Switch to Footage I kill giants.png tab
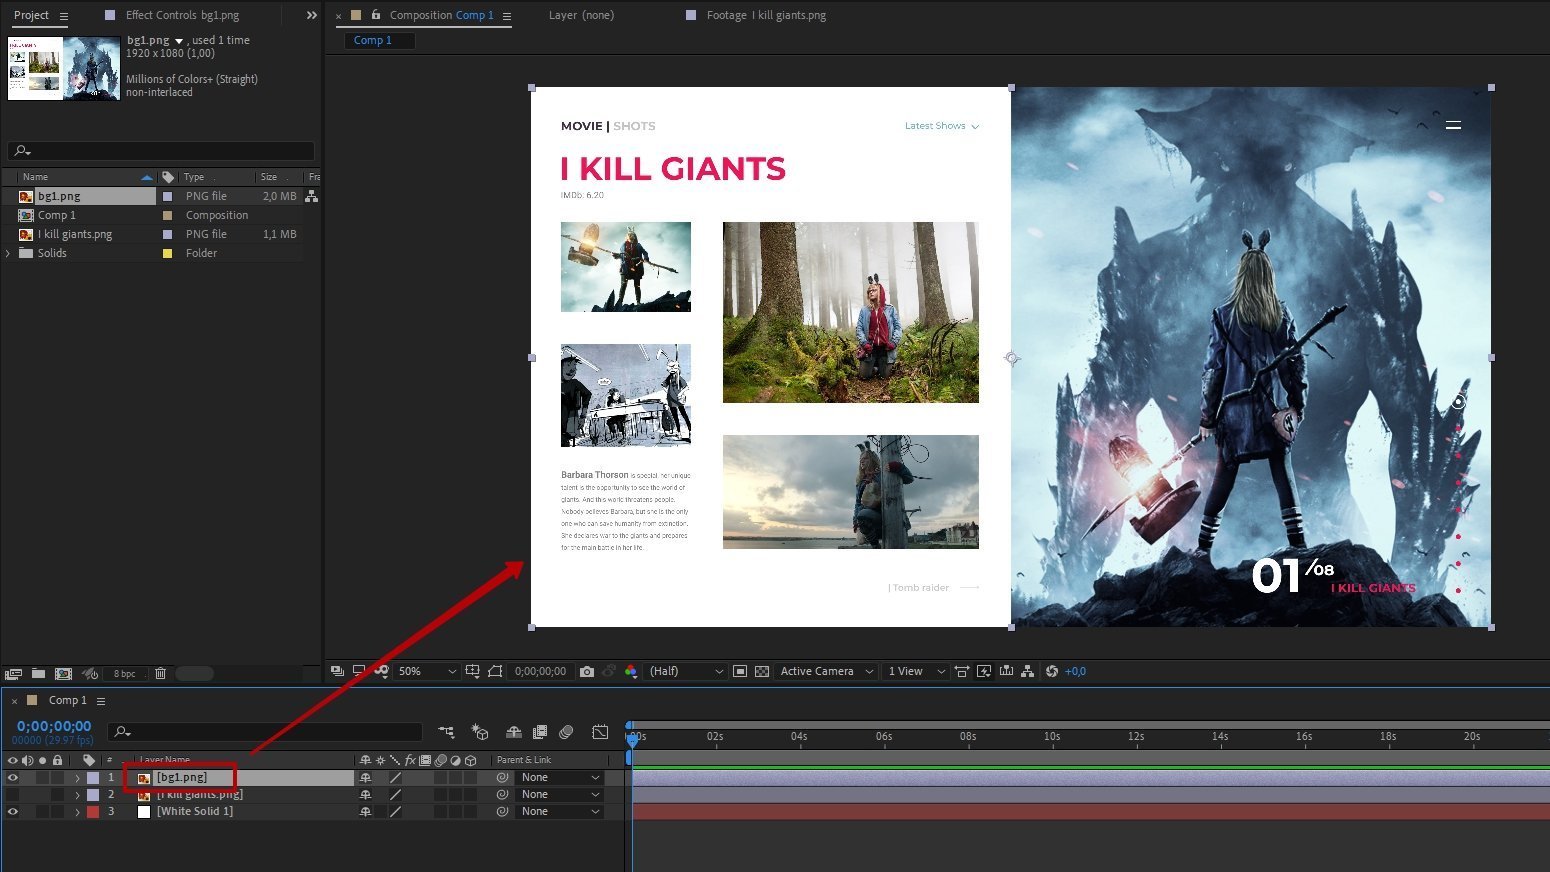The height and width of the screenshot is (872, 1550). coord(766,15)
